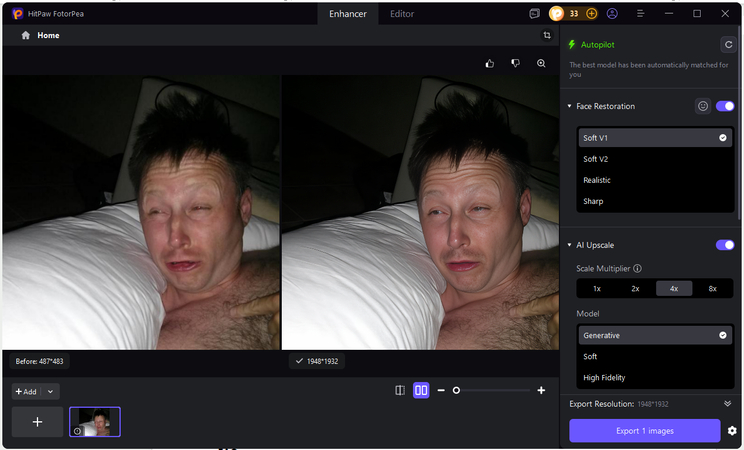
Task: Set scale multiplier to 1x
Action: click(x=597, y=289)
